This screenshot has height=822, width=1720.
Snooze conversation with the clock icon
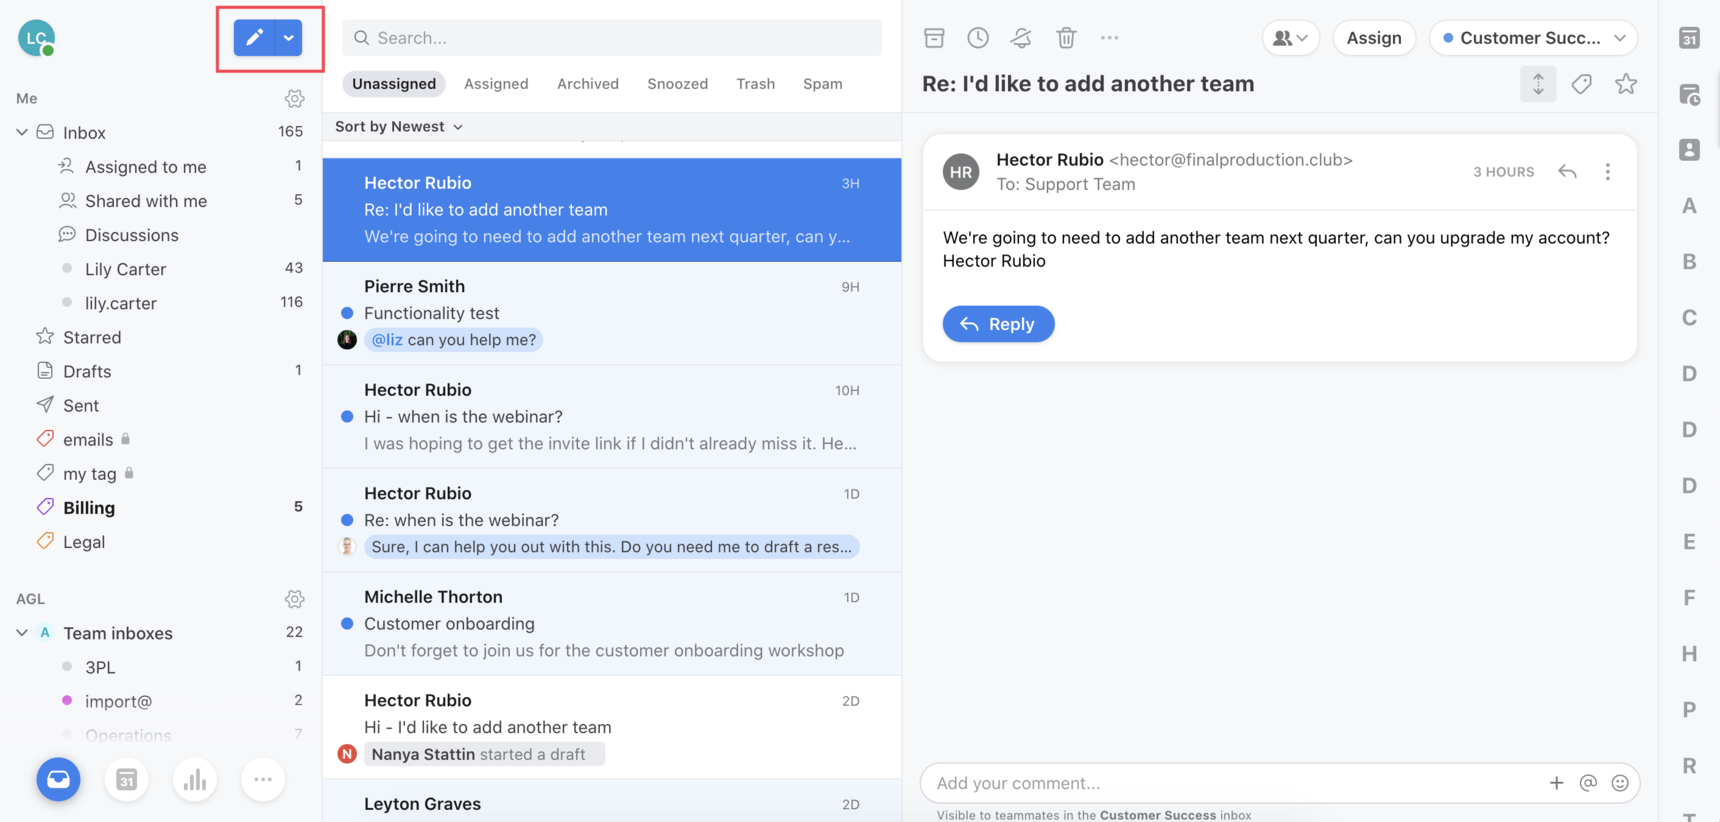[978, 38]
